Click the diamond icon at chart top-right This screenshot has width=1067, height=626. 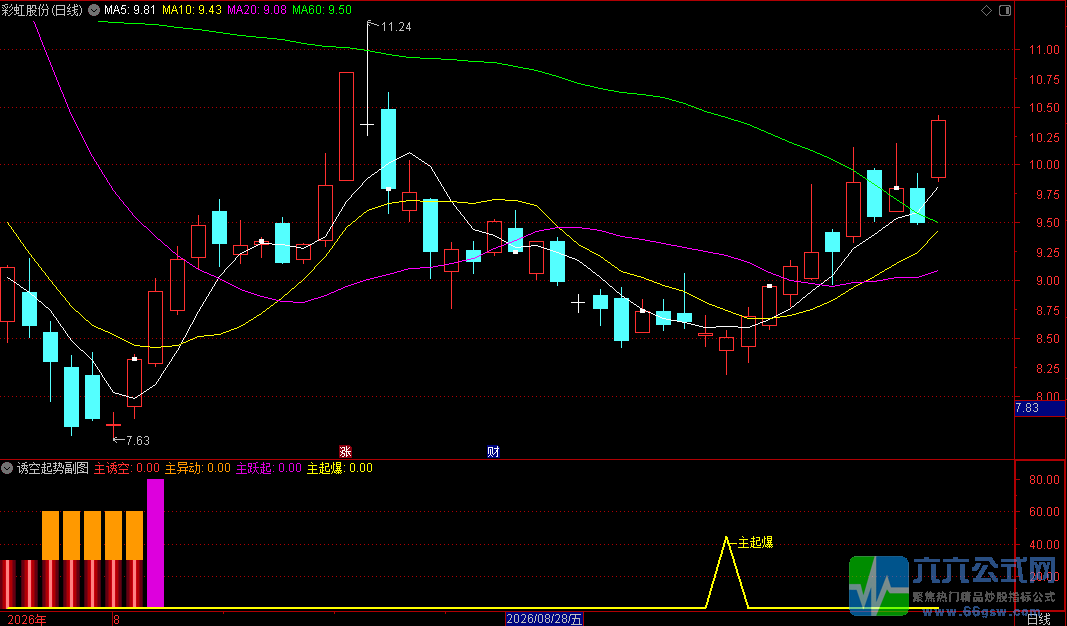tap(986, 10)
